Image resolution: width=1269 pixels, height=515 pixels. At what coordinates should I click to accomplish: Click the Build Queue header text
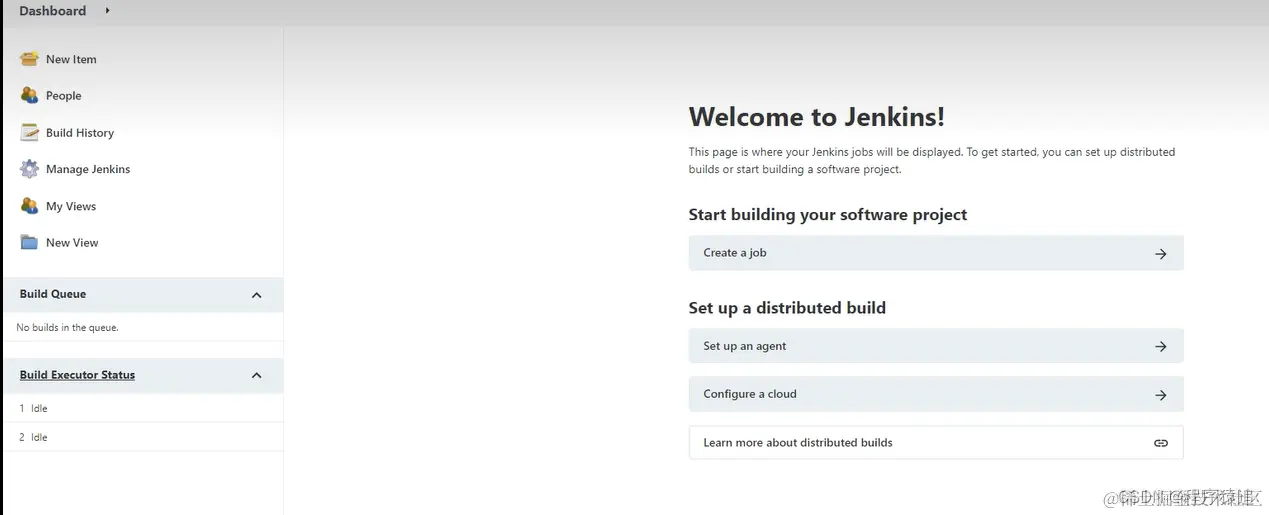[53, 294]
